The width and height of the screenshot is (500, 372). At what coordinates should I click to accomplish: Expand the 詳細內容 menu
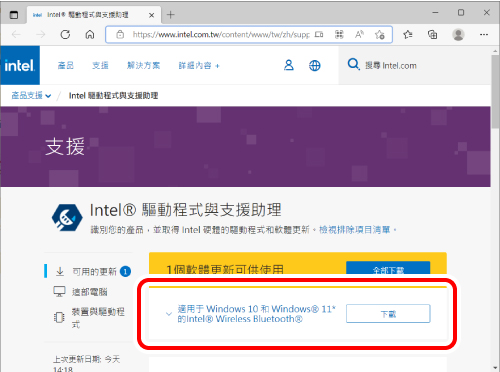199,66
